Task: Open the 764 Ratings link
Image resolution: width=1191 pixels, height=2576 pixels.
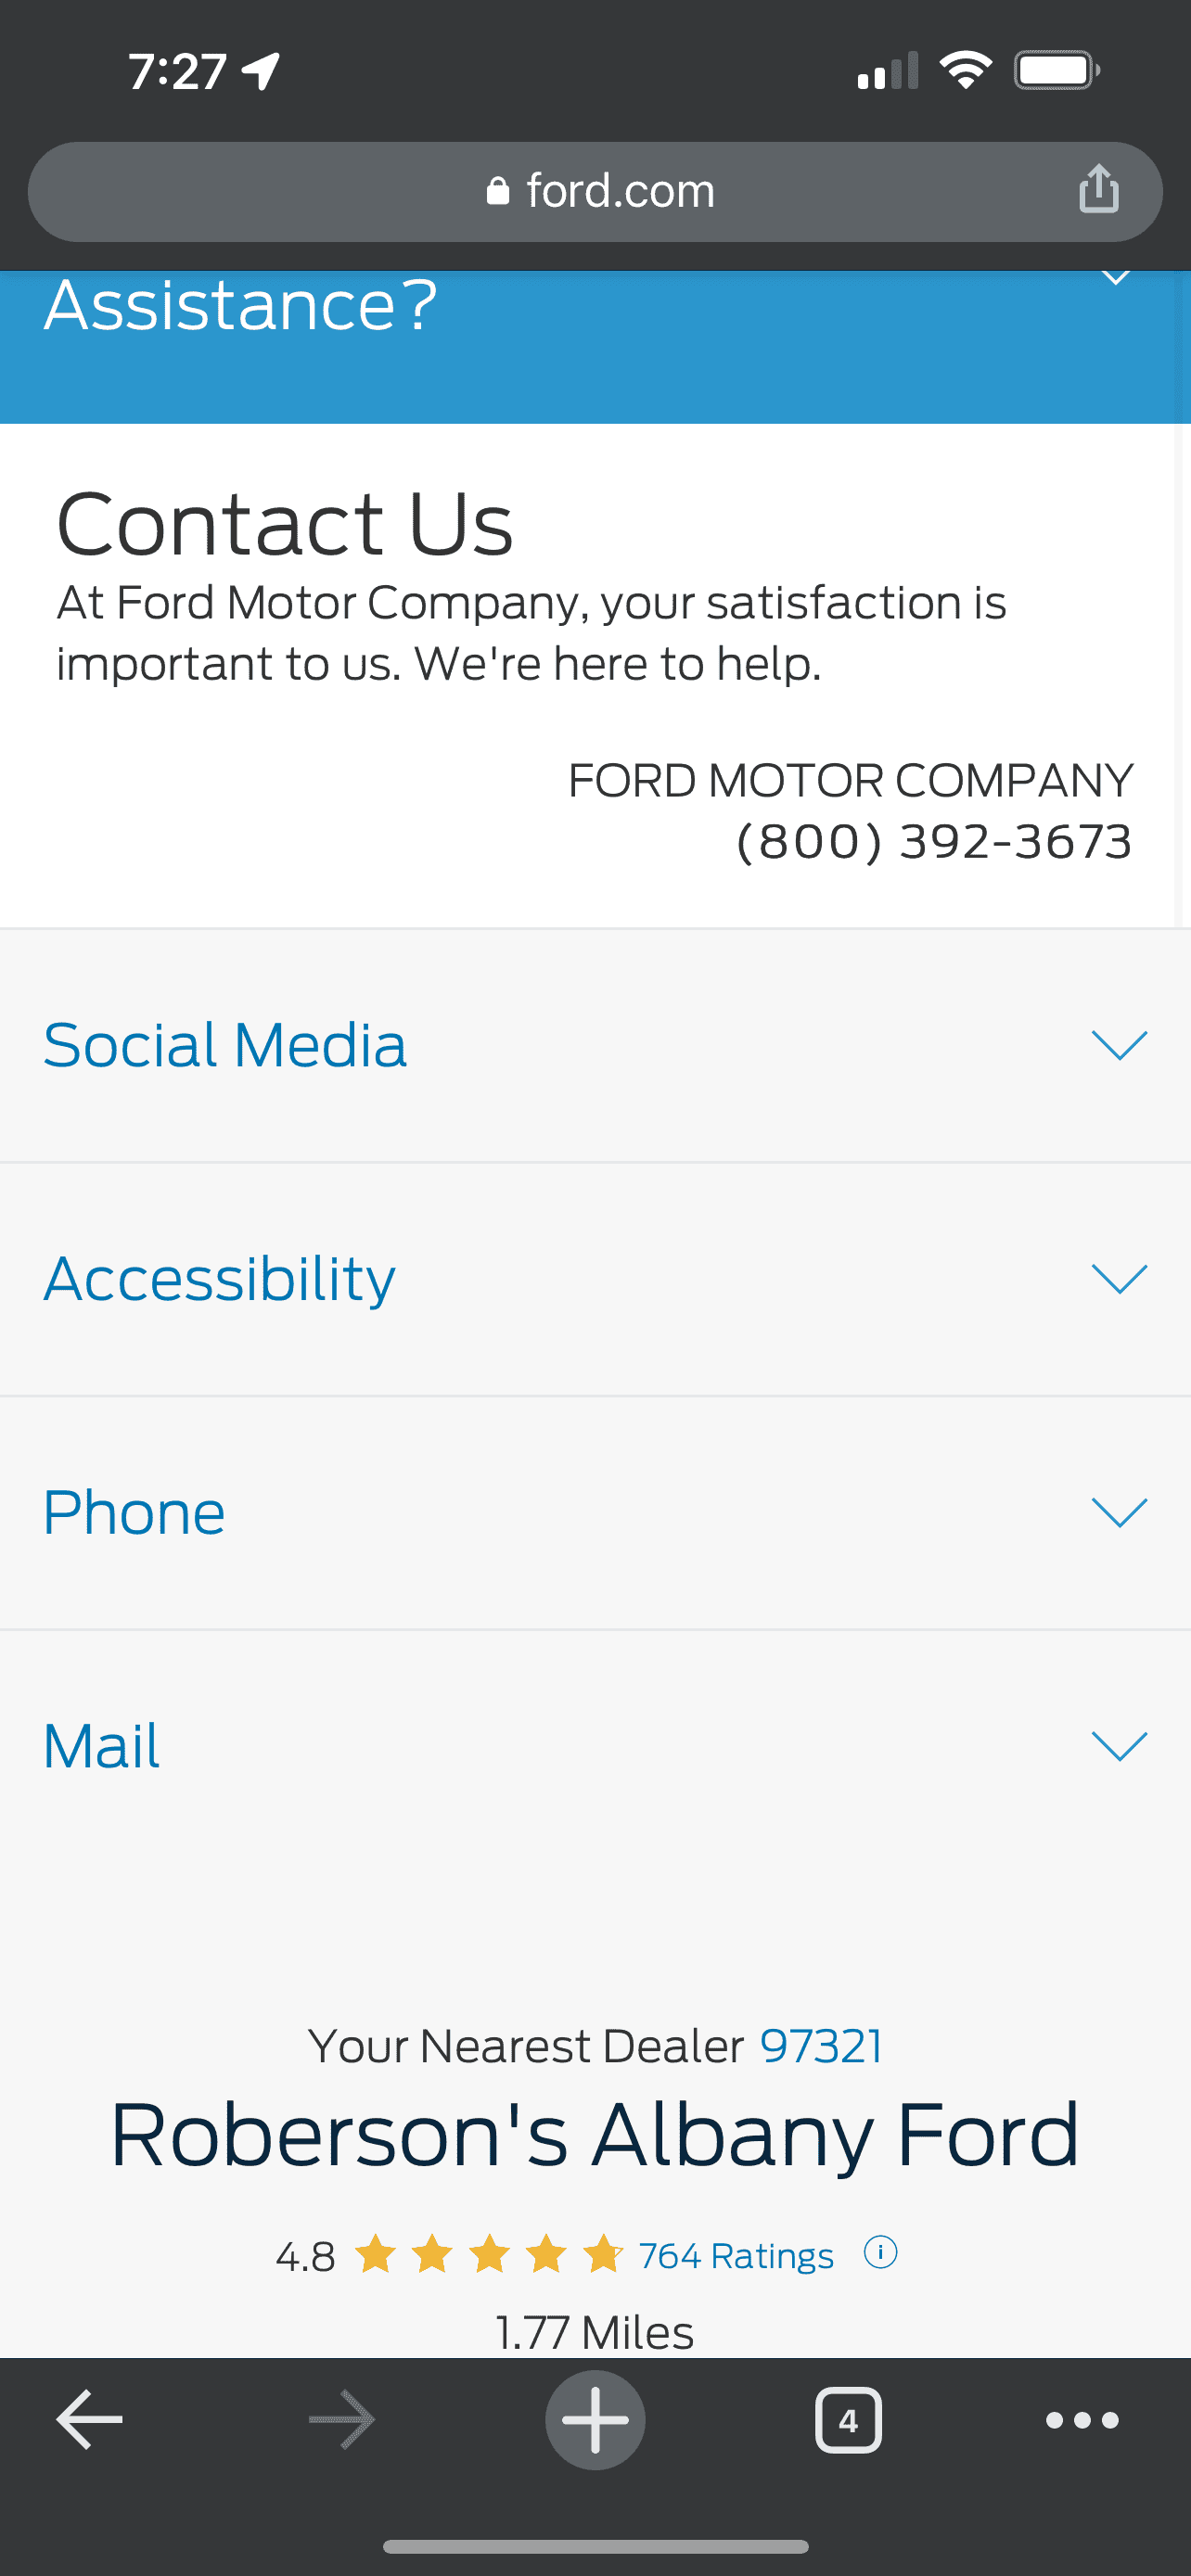Action: (x=736, y=2256)
